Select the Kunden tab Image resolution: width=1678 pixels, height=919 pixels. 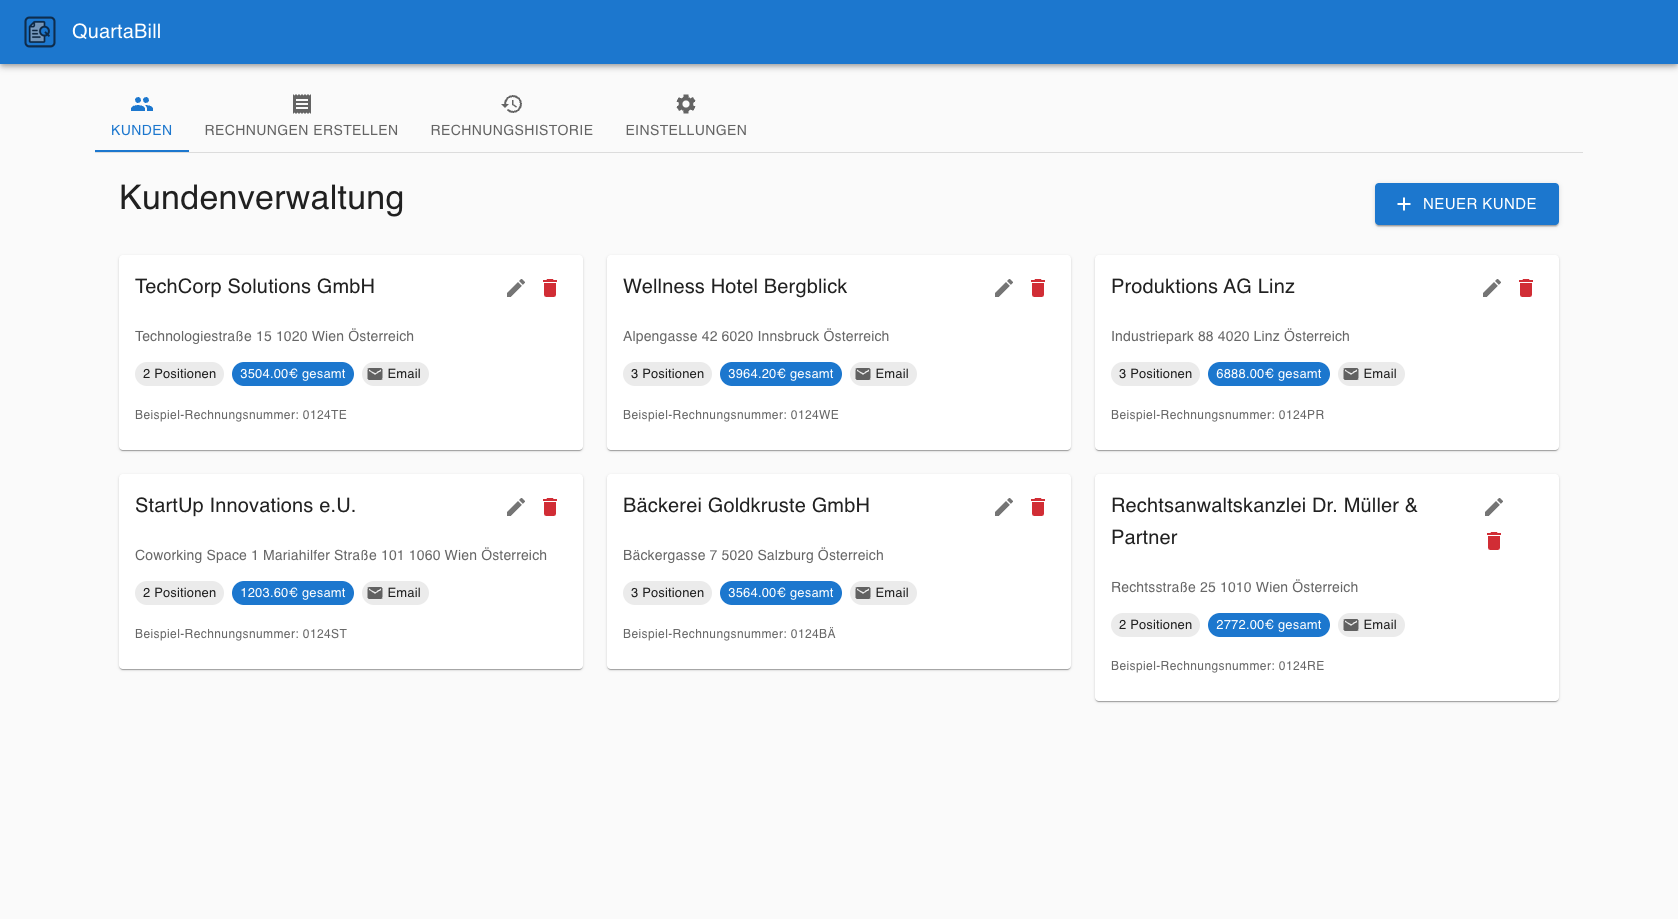coord(142,117)
